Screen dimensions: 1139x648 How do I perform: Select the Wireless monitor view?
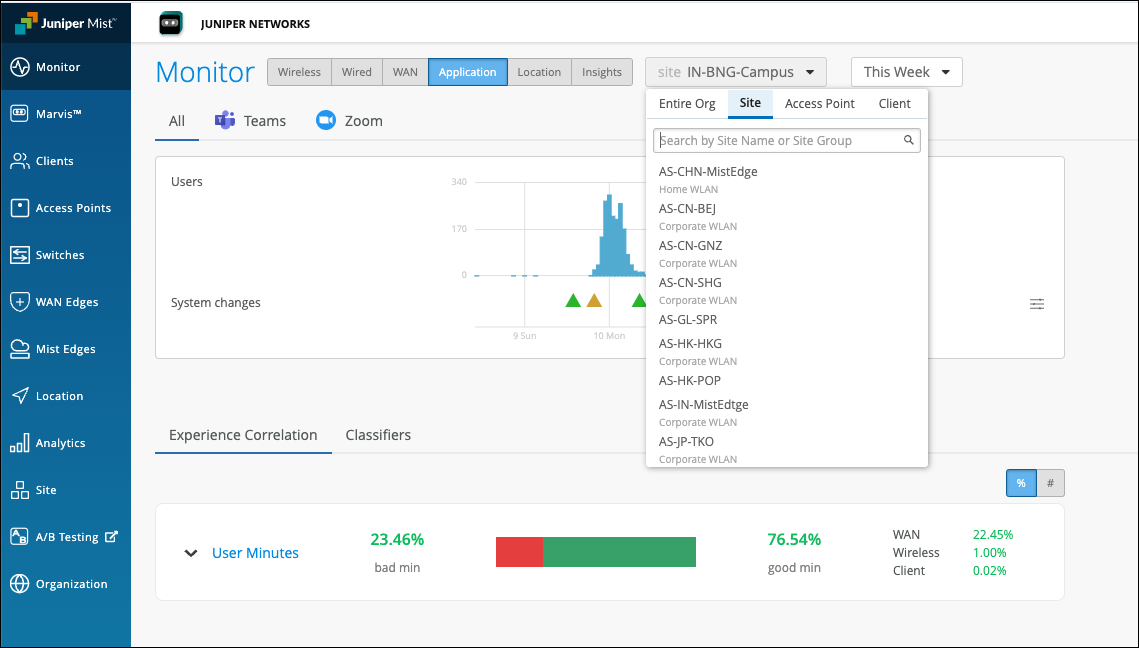(x=299, y=72)
